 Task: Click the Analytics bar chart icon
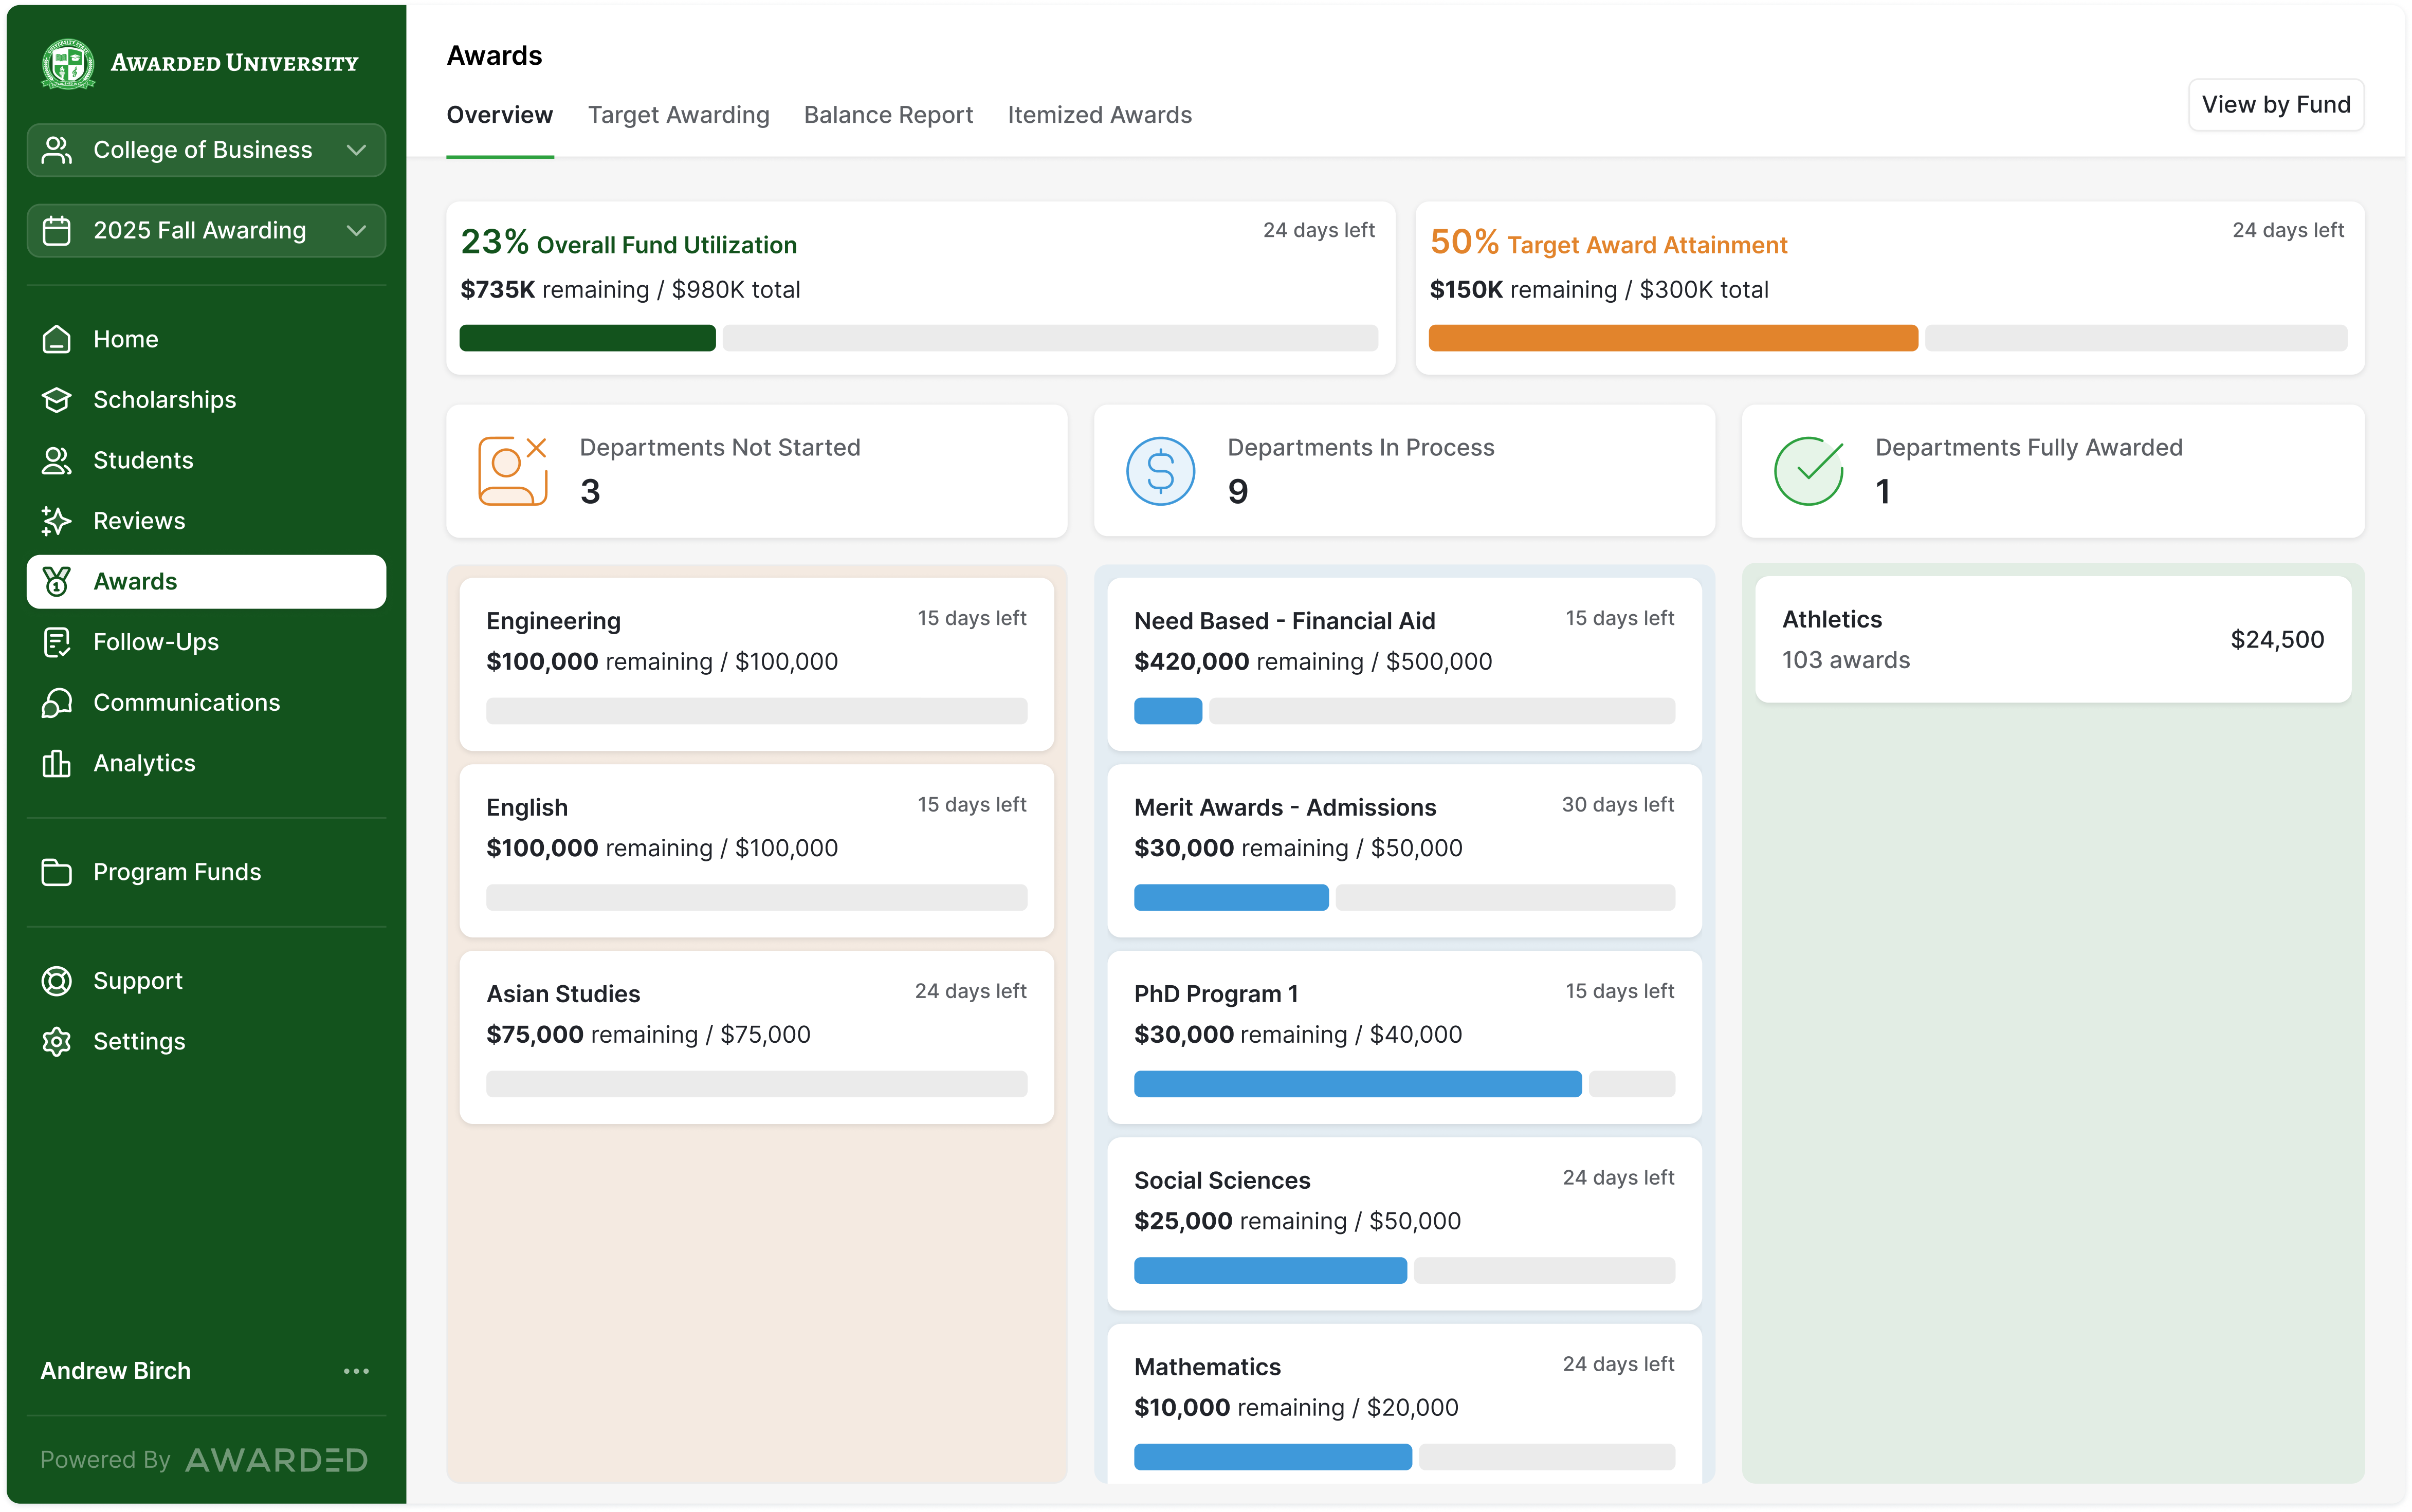coord(57,763)
